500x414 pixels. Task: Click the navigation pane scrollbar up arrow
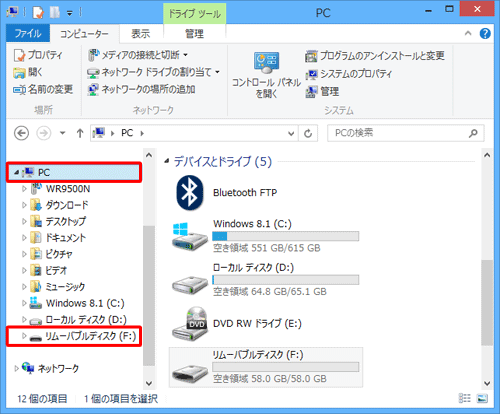(x=149, y=155)
